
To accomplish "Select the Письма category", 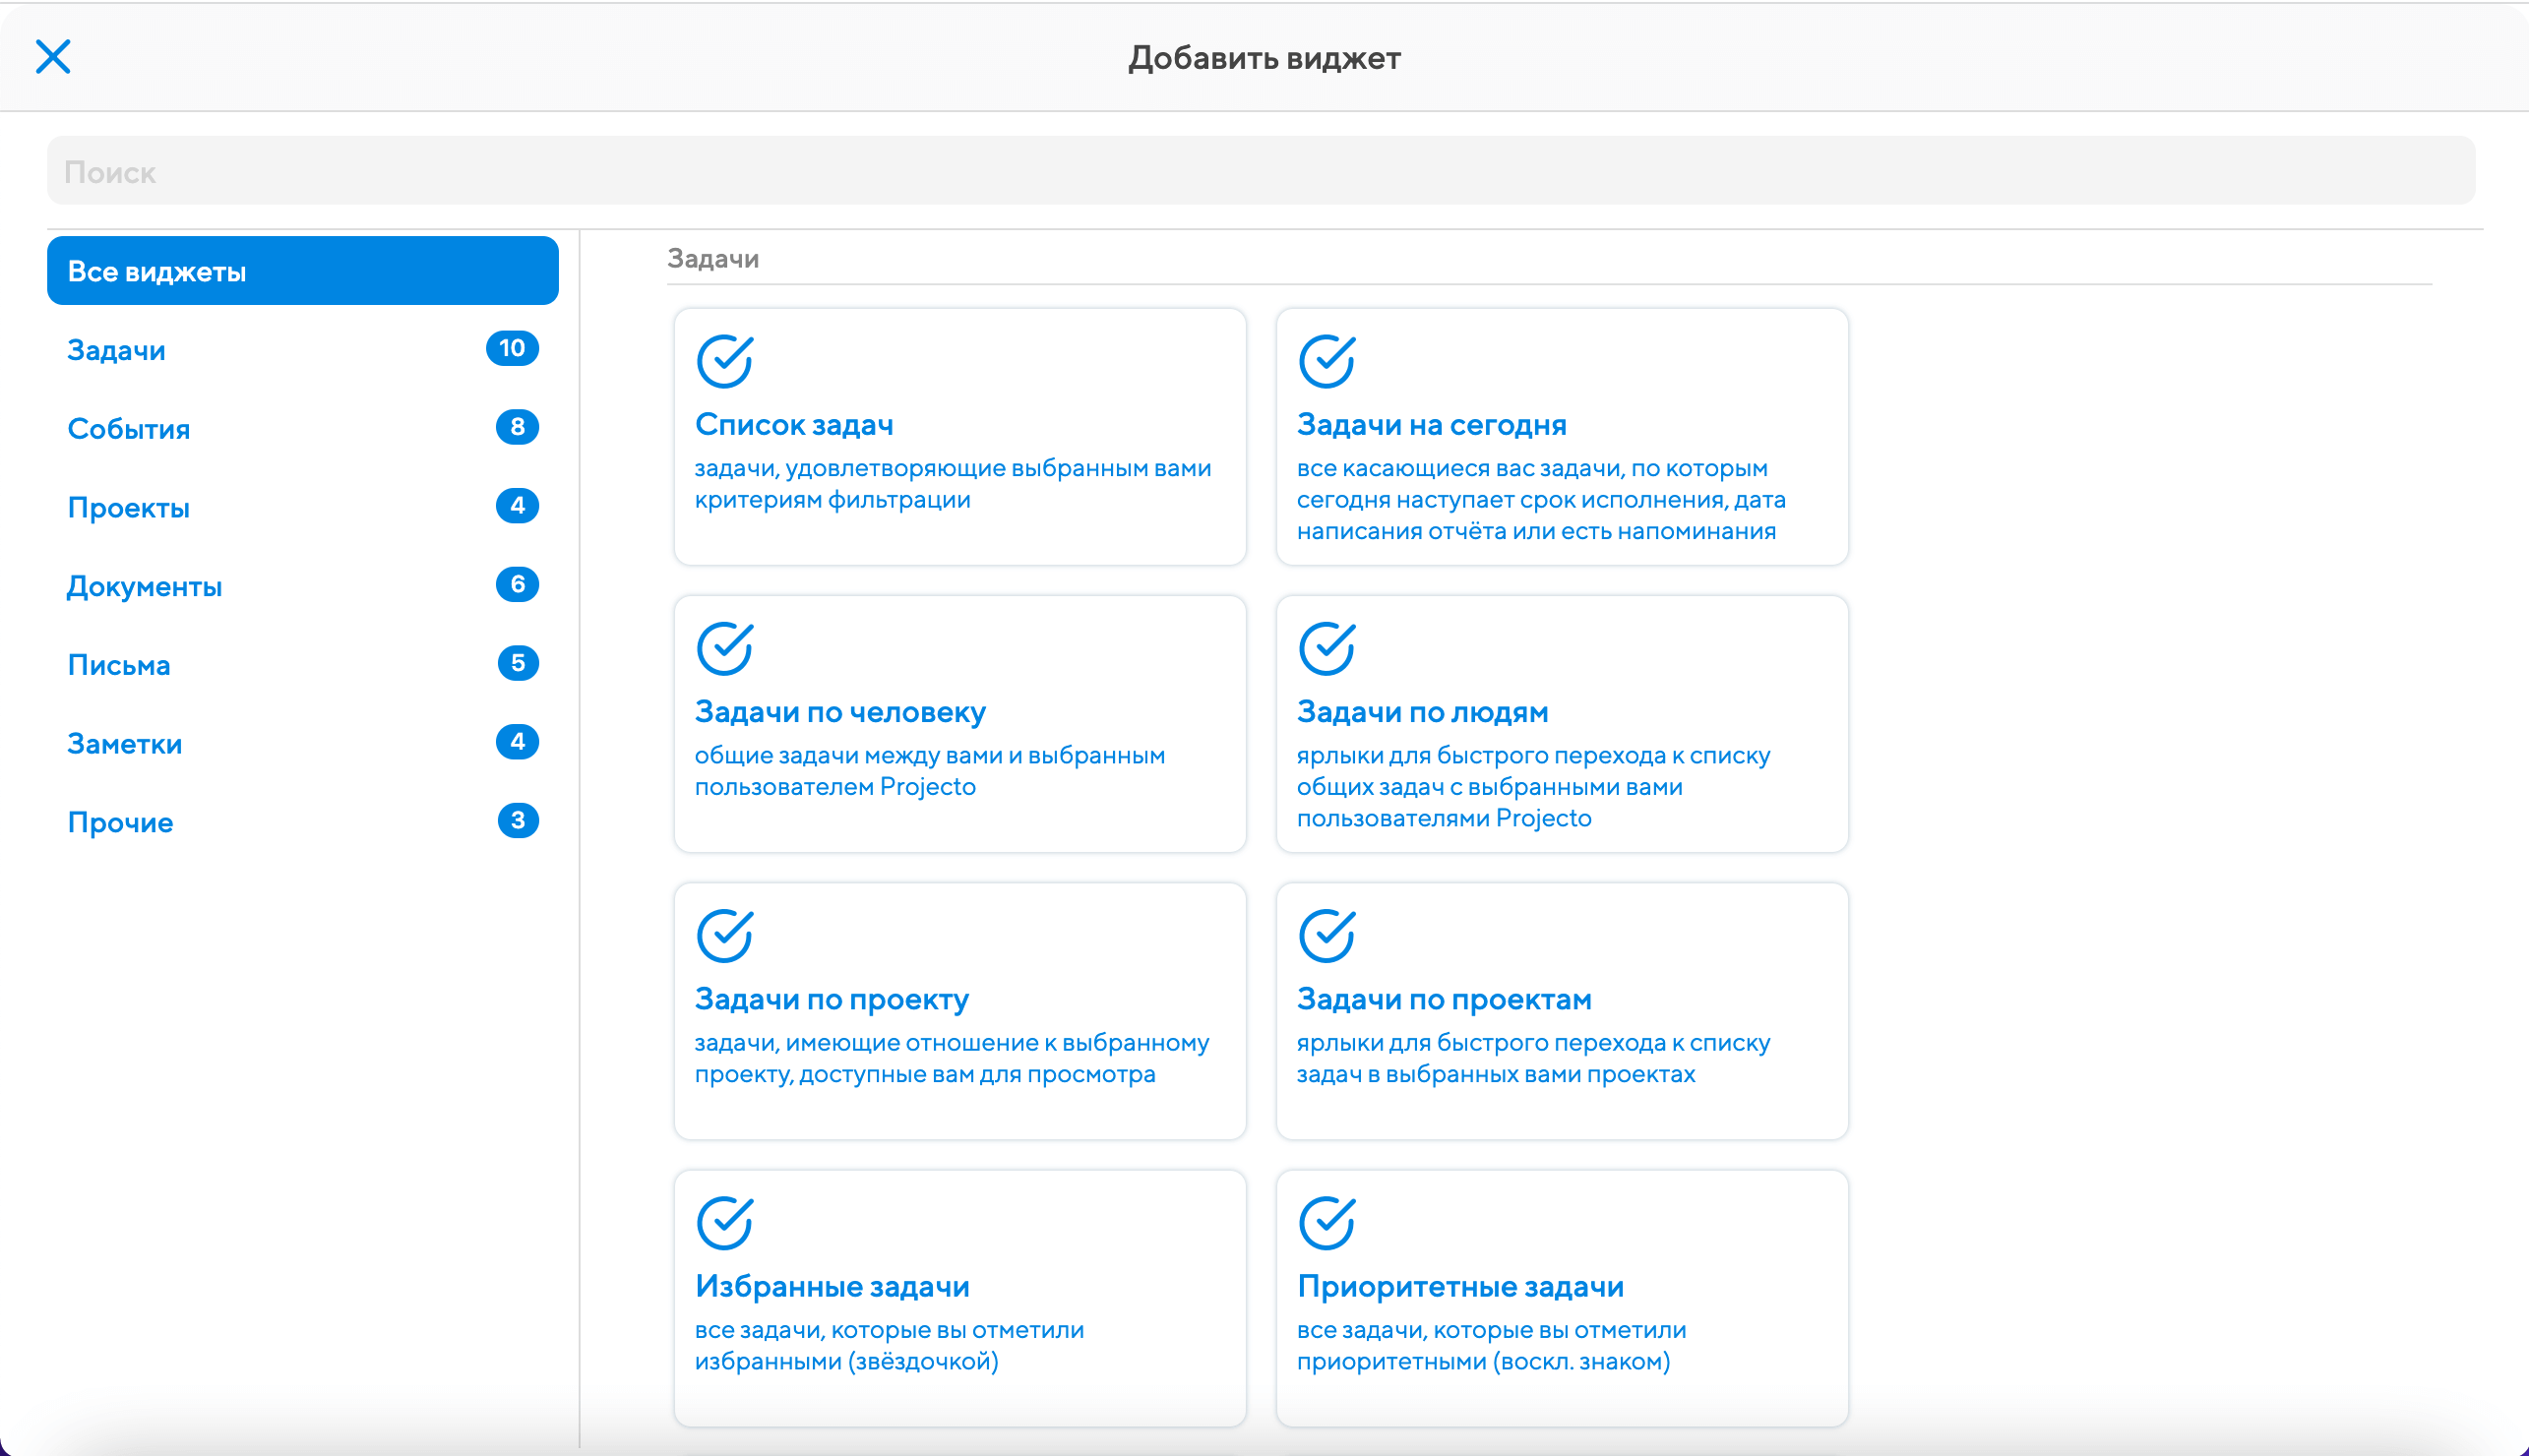I will click(x=118, y=665).
